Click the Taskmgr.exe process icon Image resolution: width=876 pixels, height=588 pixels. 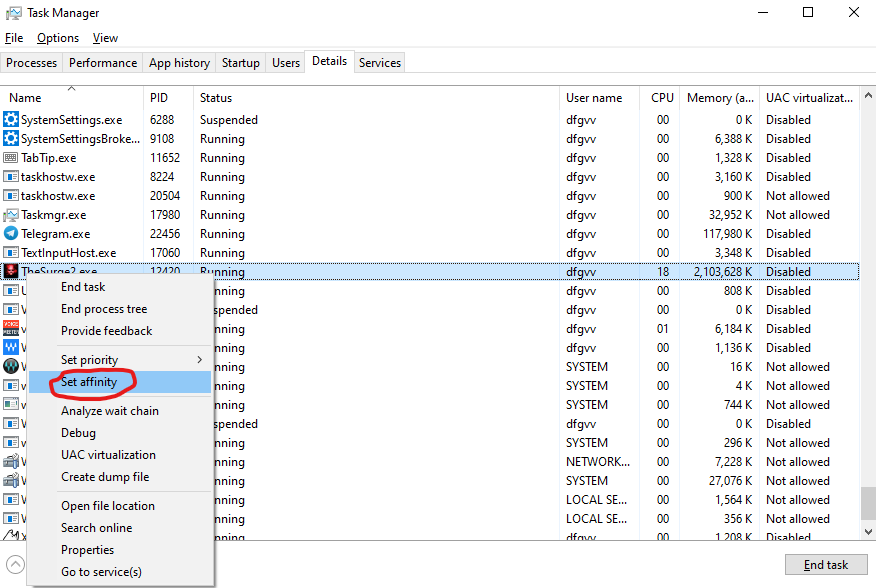11,215
